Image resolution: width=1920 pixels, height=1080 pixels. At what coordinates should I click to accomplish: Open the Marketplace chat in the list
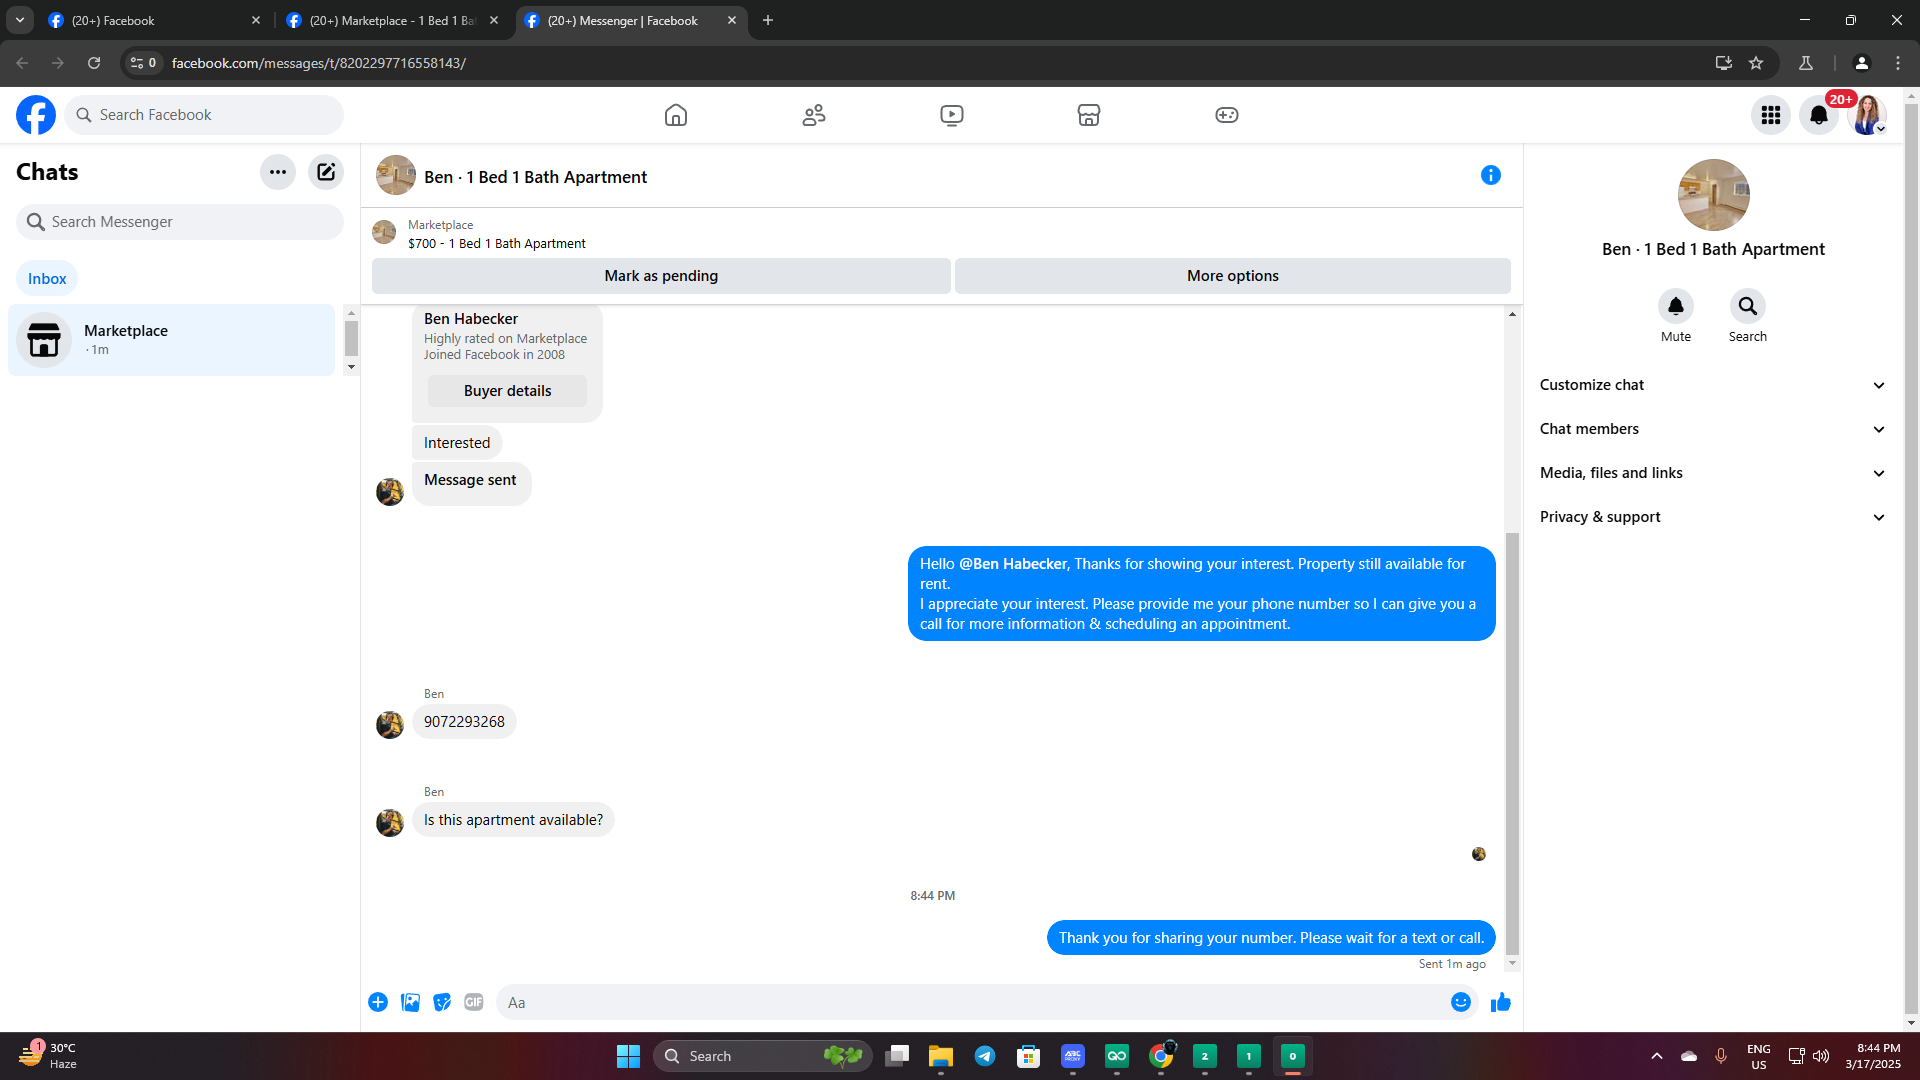click(172, 340)
